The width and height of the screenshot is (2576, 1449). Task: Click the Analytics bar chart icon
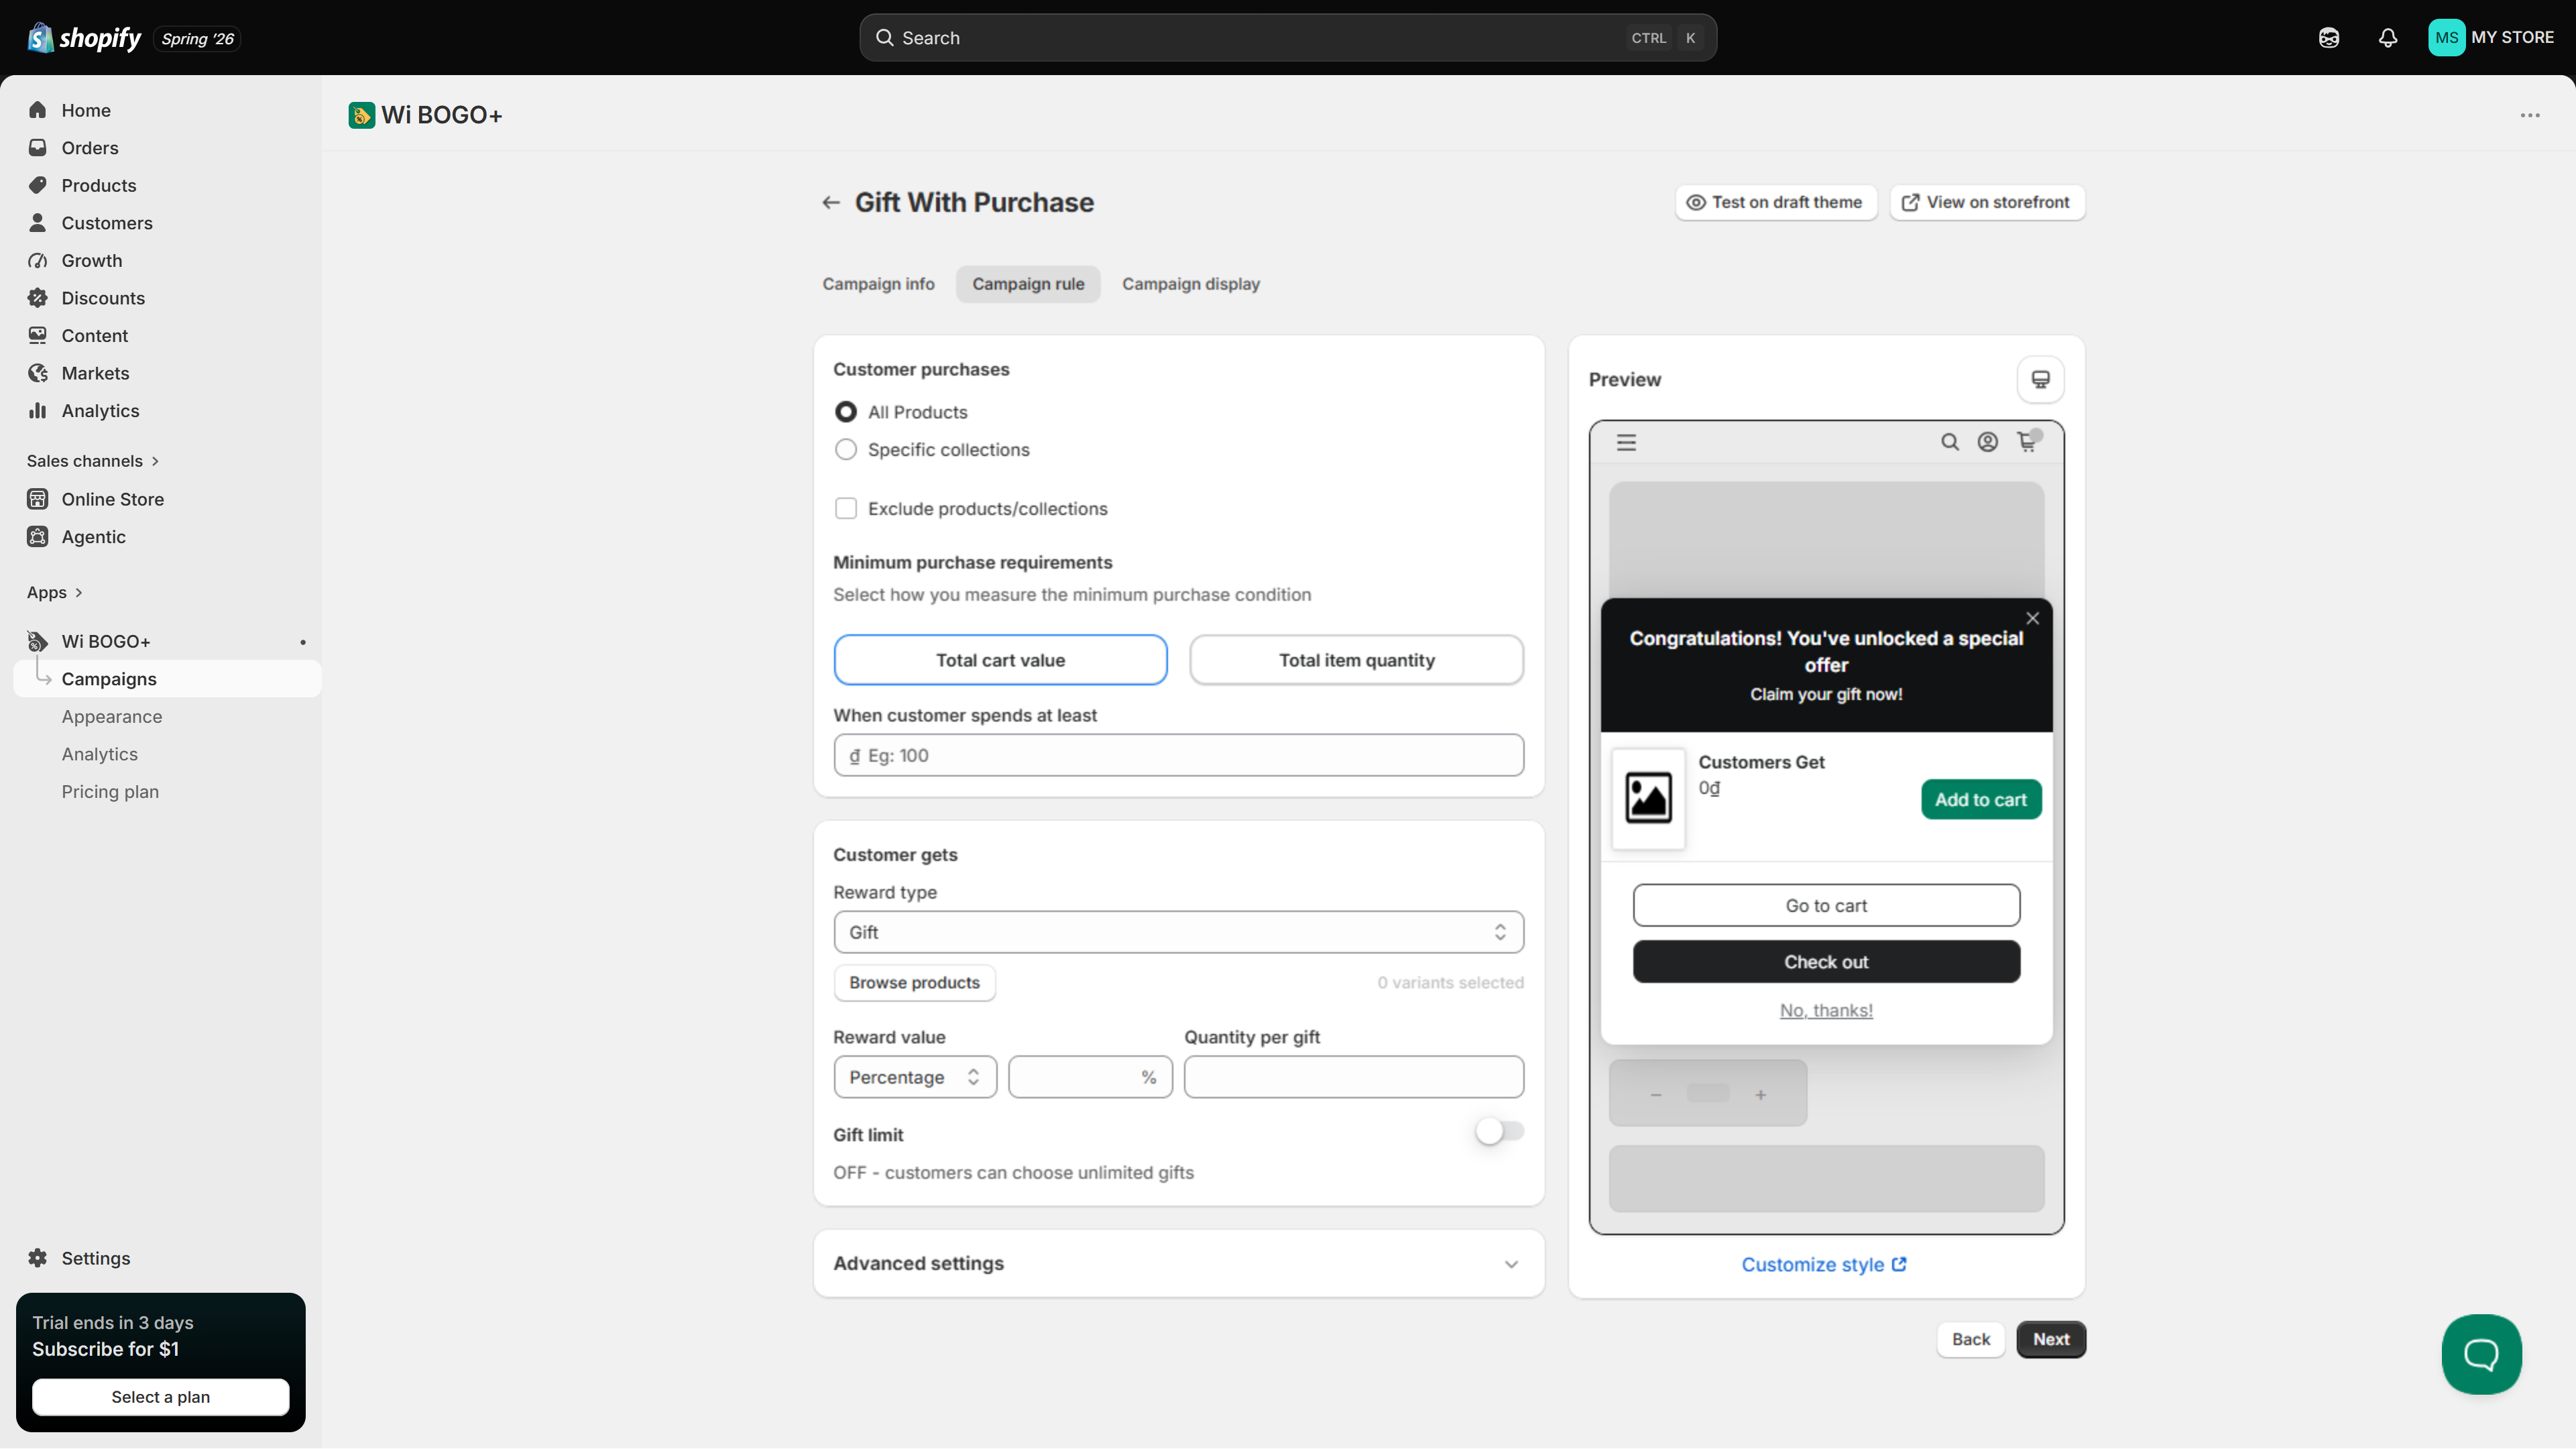click(x=38, y=411)
